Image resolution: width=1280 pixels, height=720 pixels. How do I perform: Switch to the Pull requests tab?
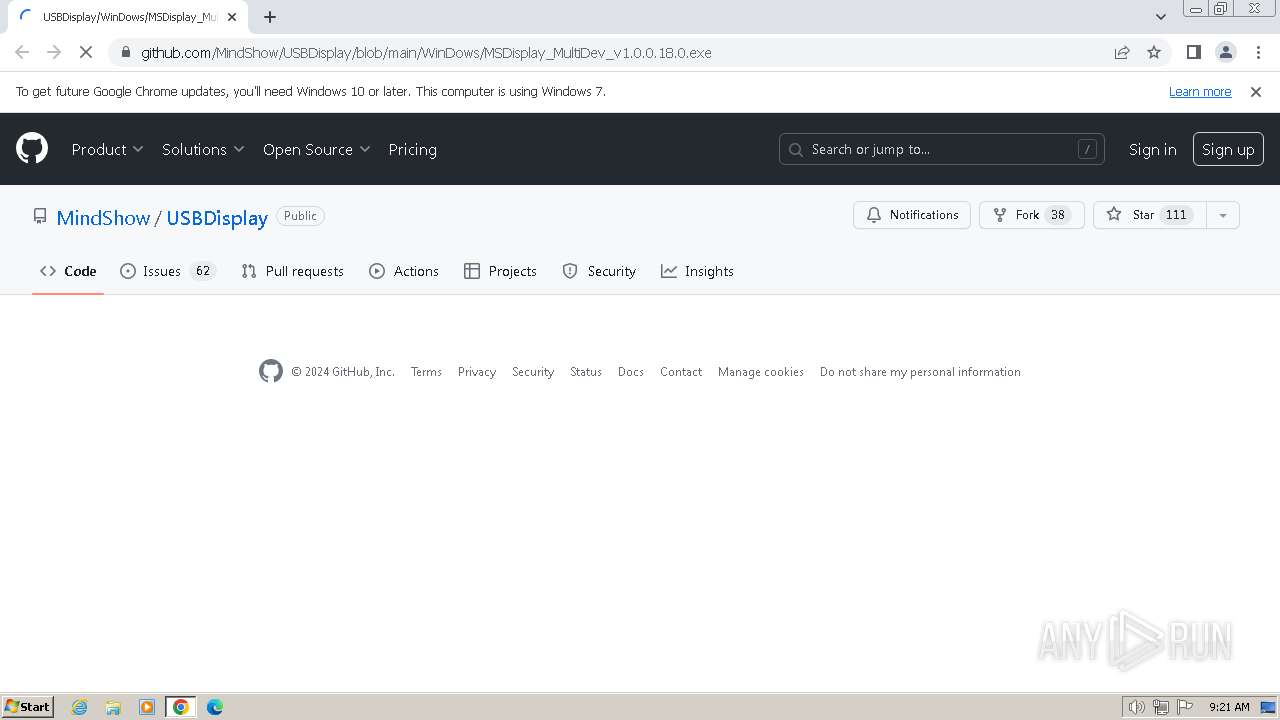292,271
